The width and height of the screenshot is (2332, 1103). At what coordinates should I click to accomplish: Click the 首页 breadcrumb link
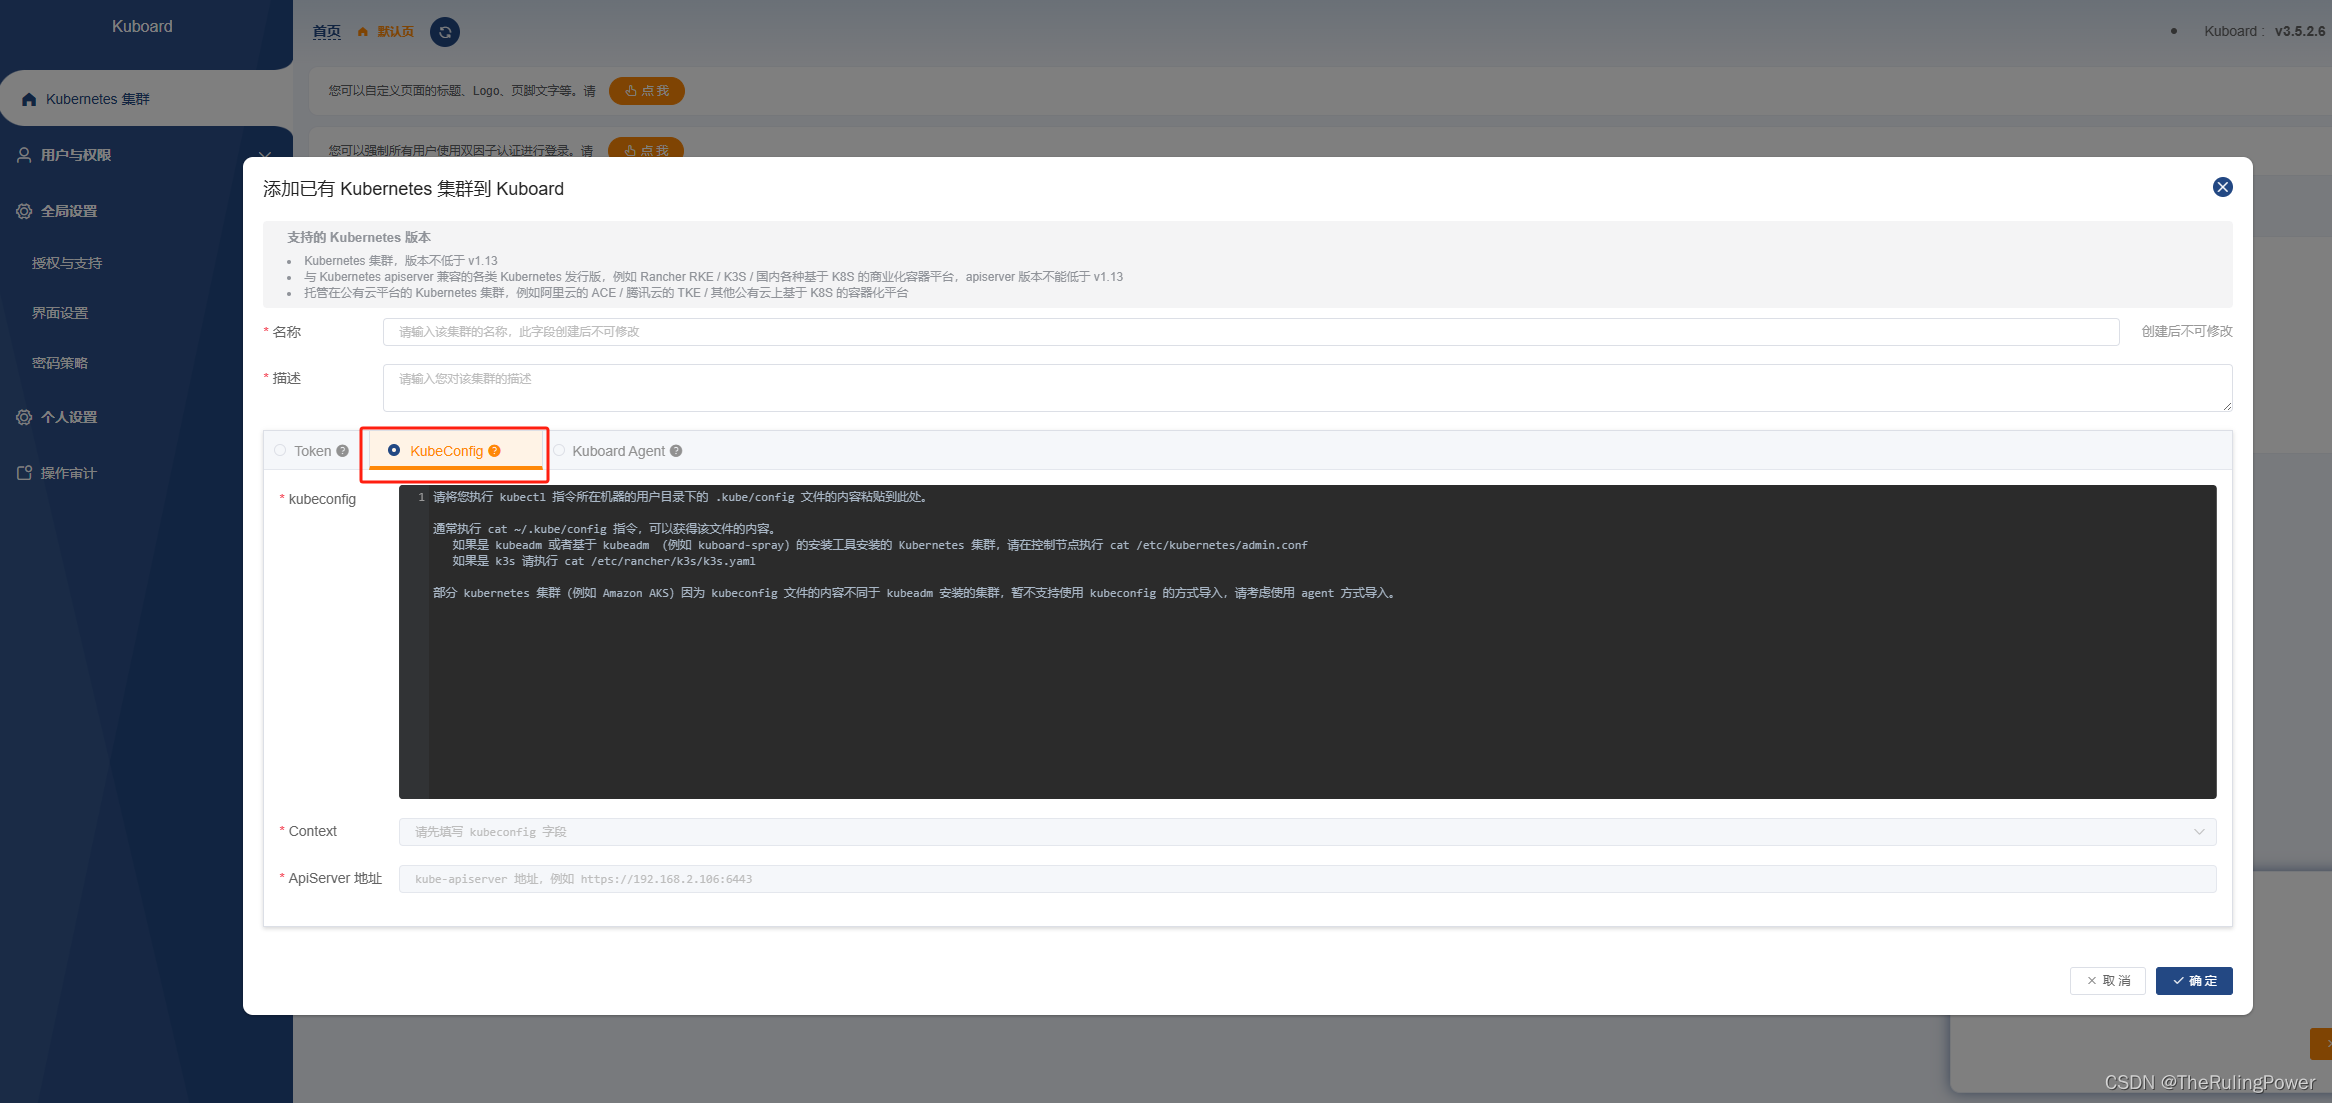coord(327,32)
